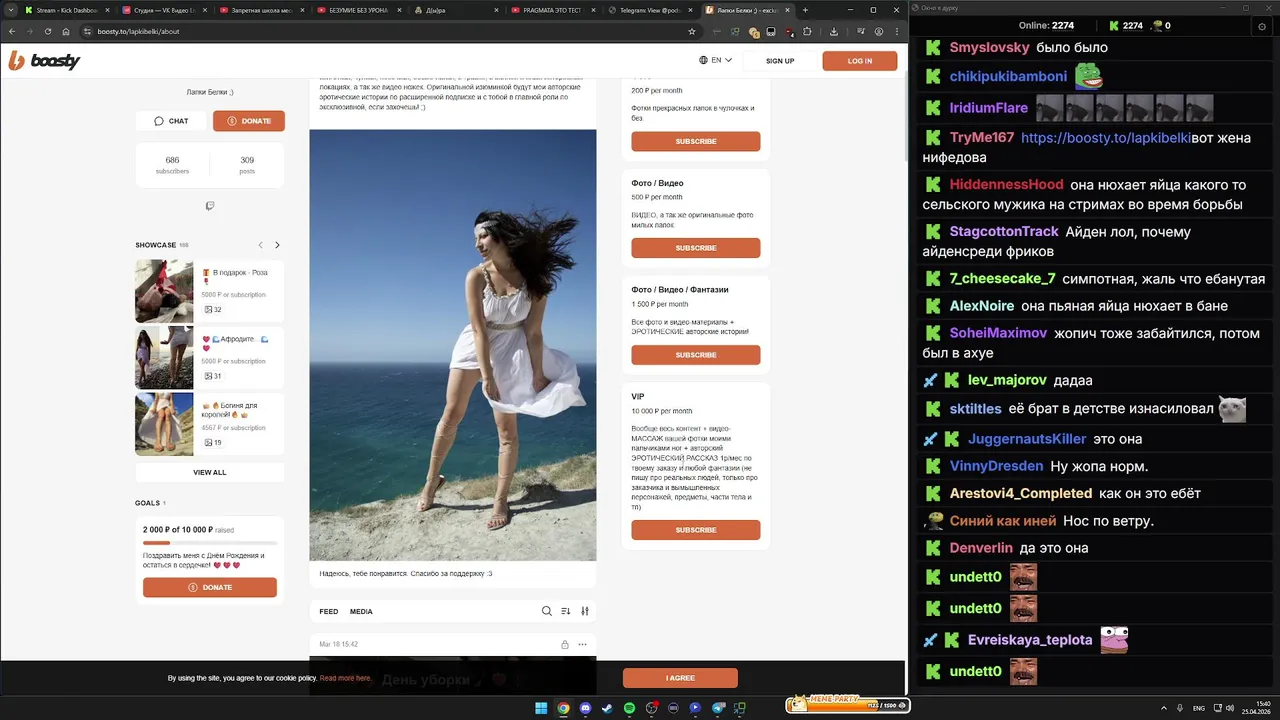Switch to 'PRAGMATA ЭТО ТЕСТ' browser tab
The height and width of the screenshot is (720, 1280).
click(552, 10)
